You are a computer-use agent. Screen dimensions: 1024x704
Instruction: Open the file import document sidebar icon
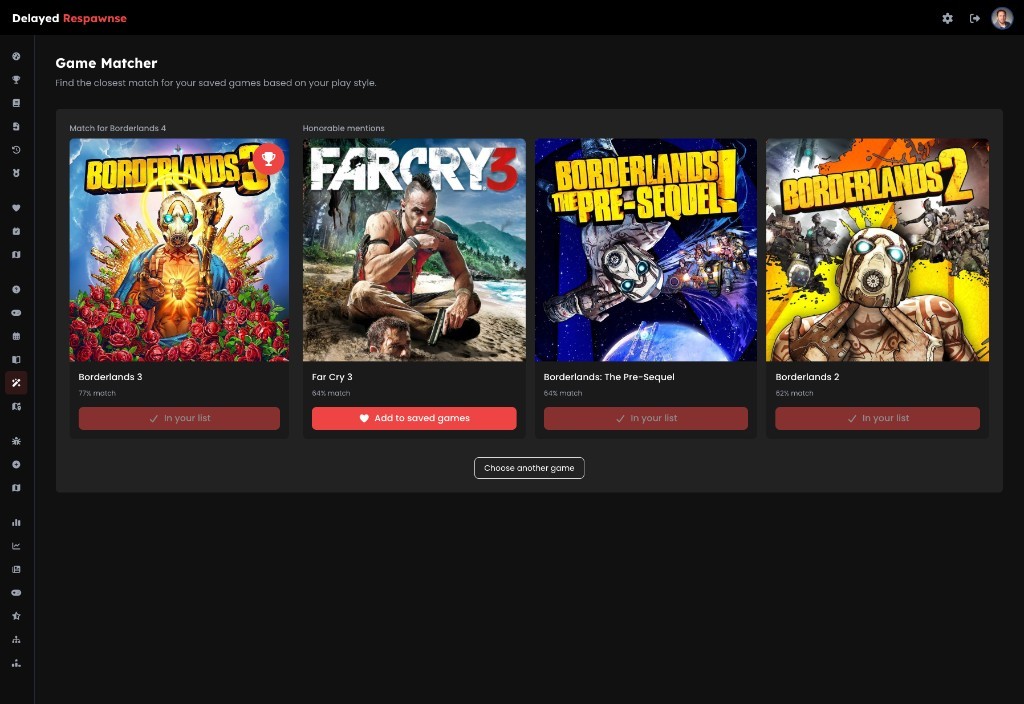coord(16,126)
